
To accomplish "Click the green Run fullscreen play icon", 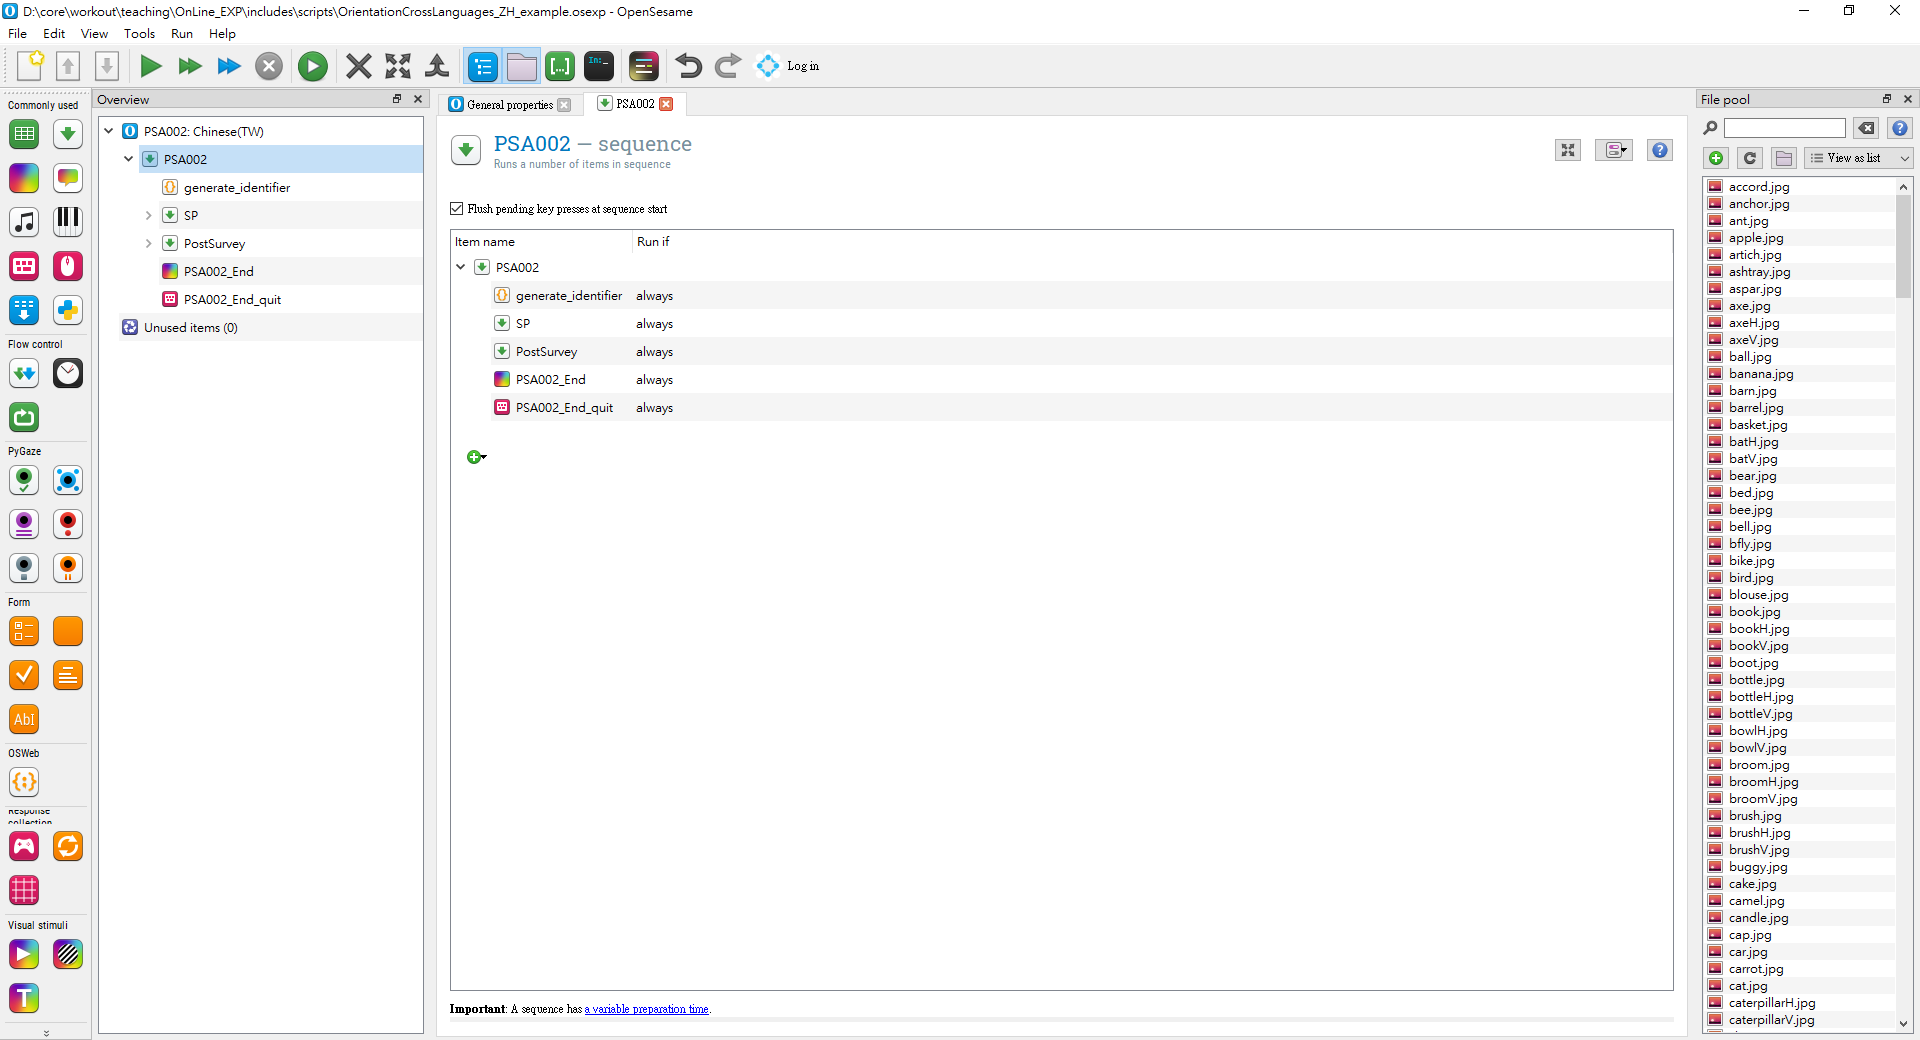I will (151, 66).
